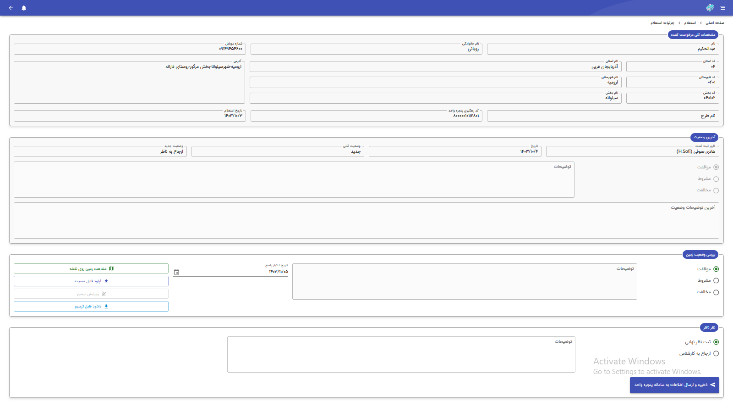Open the calendar icon beside the date field
The height and width of the screenshot is (413, 733).
(x=177, y=271)
